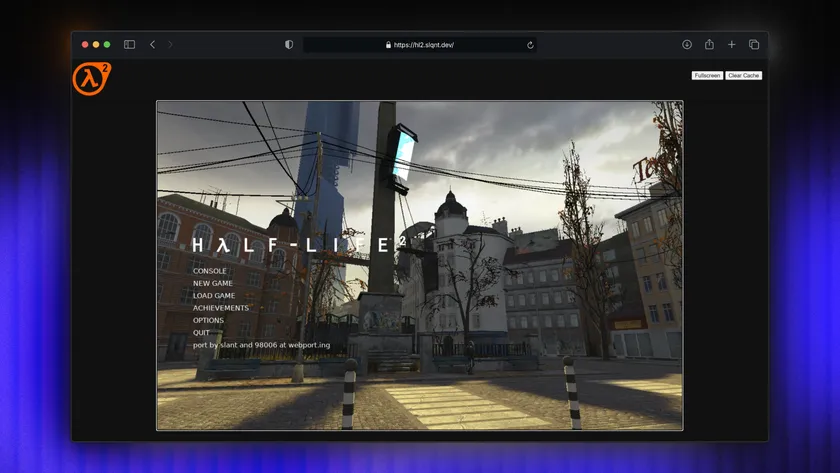The height and width of the screenshot is (473, 840).
Task: Maximize window with the green button
Action: coord(107,44)
